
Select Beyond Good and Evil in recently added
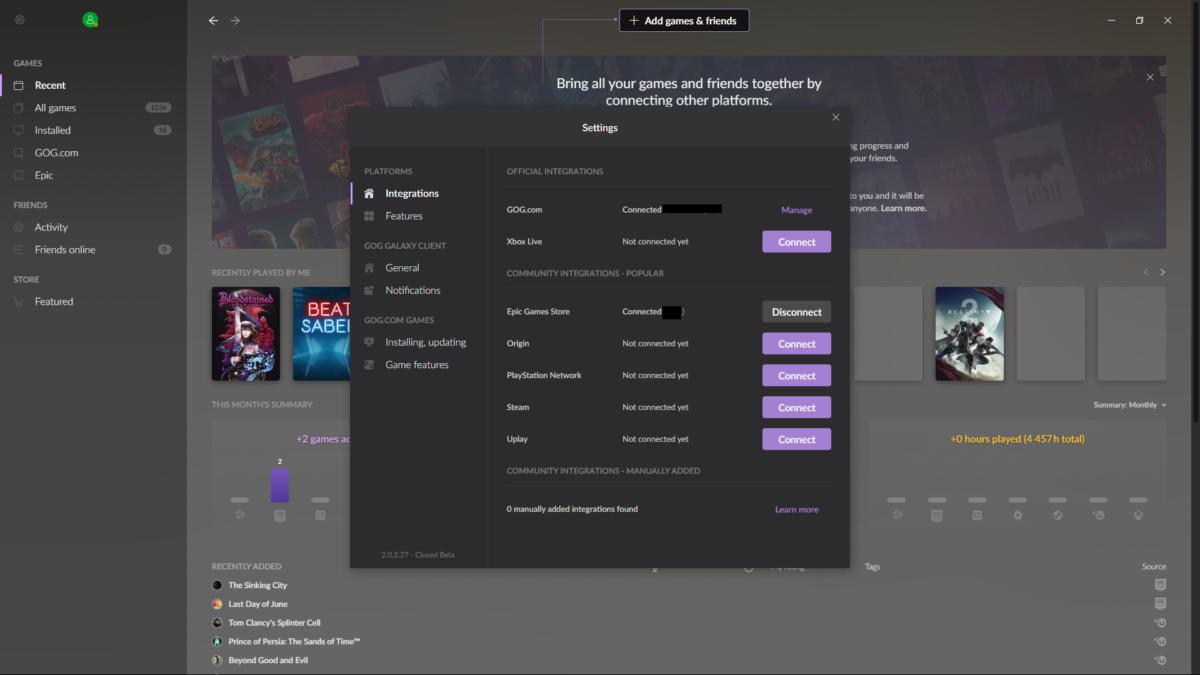pos(268,660)
